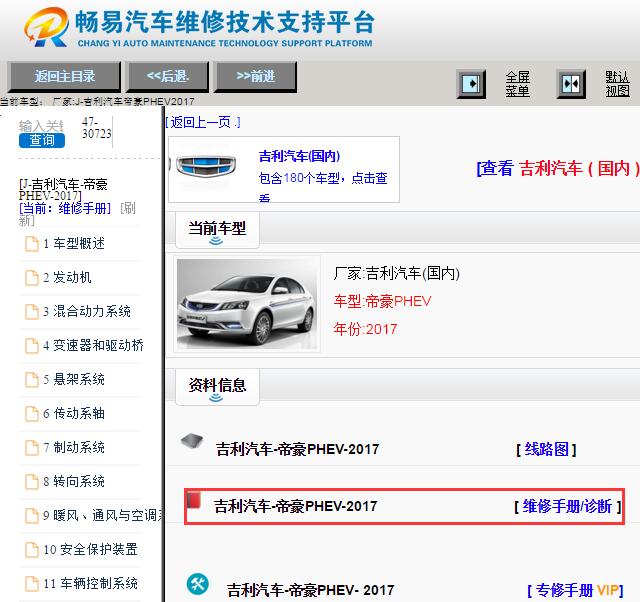Image resolution: width=640 pixels, height=602 pixels.
Task: Click the 查看 吉利汽车(国内) heading link
Action: (558, 168)
